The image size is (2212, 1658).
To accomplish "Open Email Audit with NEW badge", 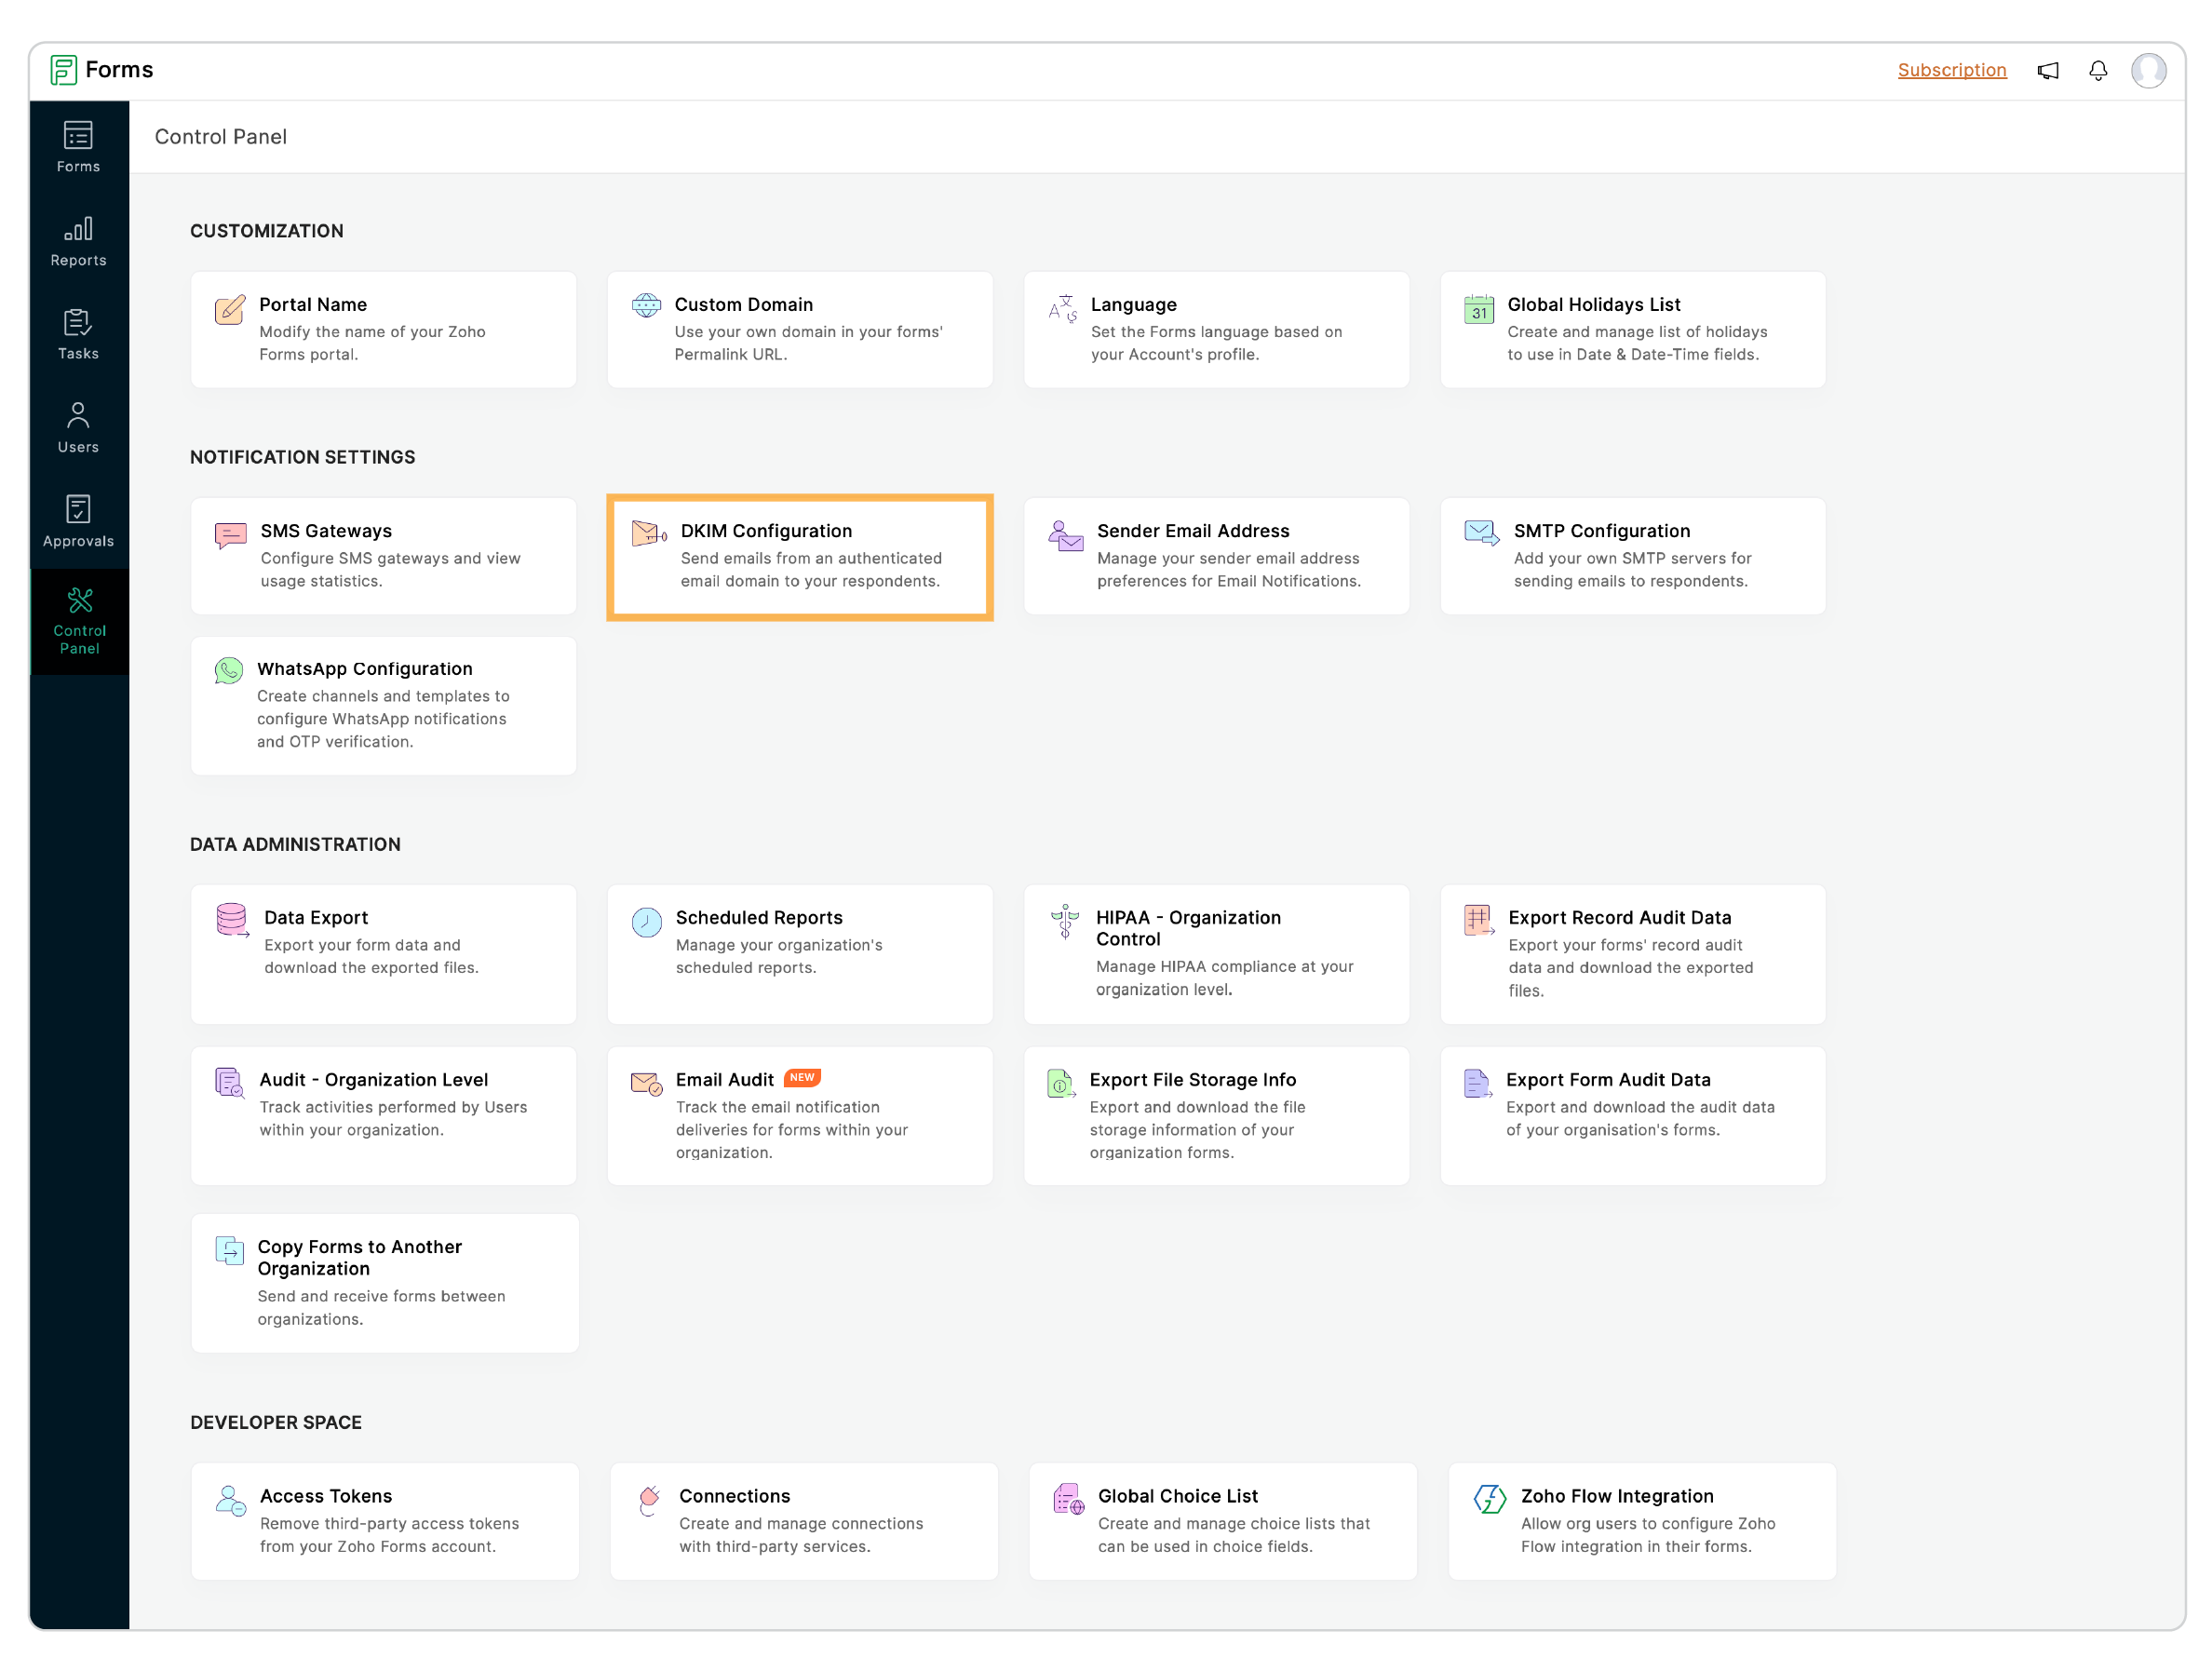I will (799, 1115).
